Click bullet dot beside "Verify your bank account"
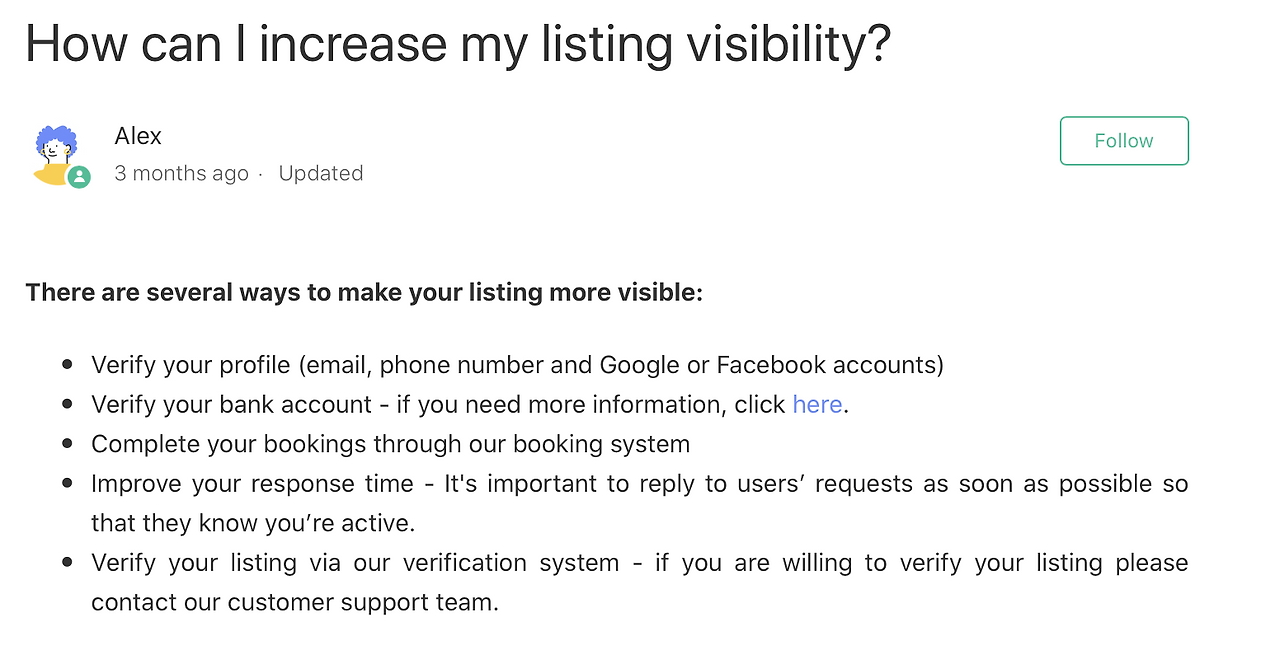 (x=67, y=404)
